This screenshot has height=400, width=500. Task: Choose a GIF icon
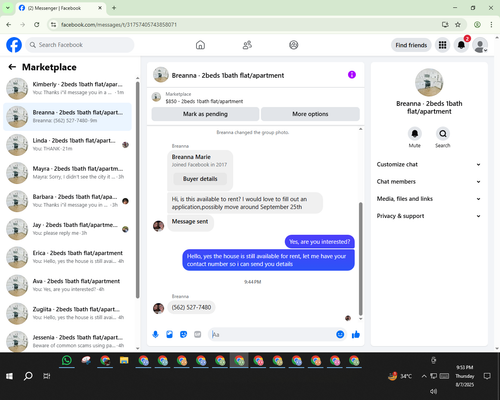[x=198, y=334]
